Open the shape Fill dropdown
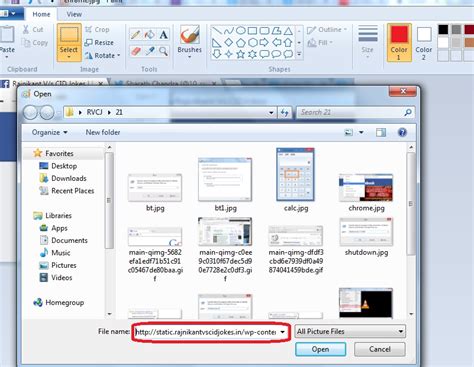The width and height of the screenshot is (474, 367). coord(320,43)
